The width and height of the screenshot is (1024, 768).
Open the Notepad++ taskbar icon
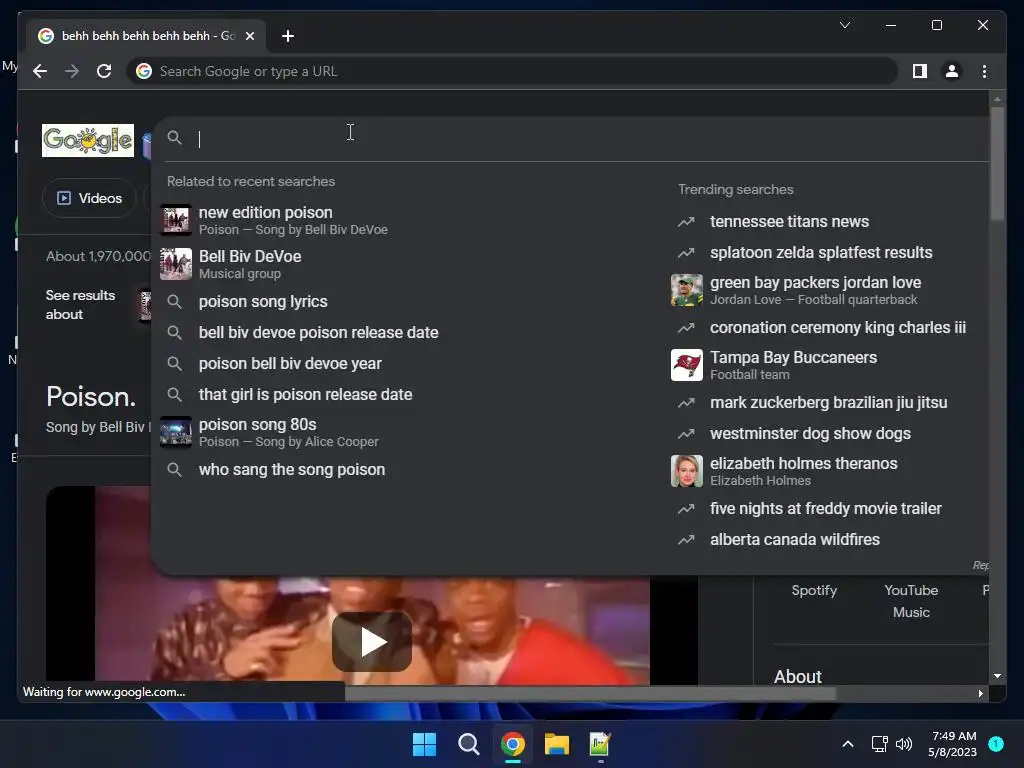pos(600,744)
